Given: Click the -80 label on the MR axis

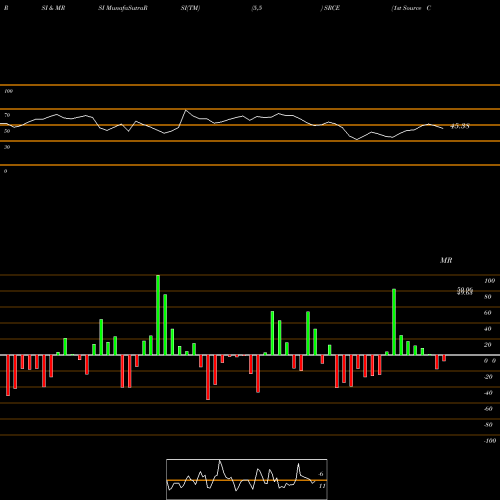Looking at the screenshot, I should tap(488, 425).
